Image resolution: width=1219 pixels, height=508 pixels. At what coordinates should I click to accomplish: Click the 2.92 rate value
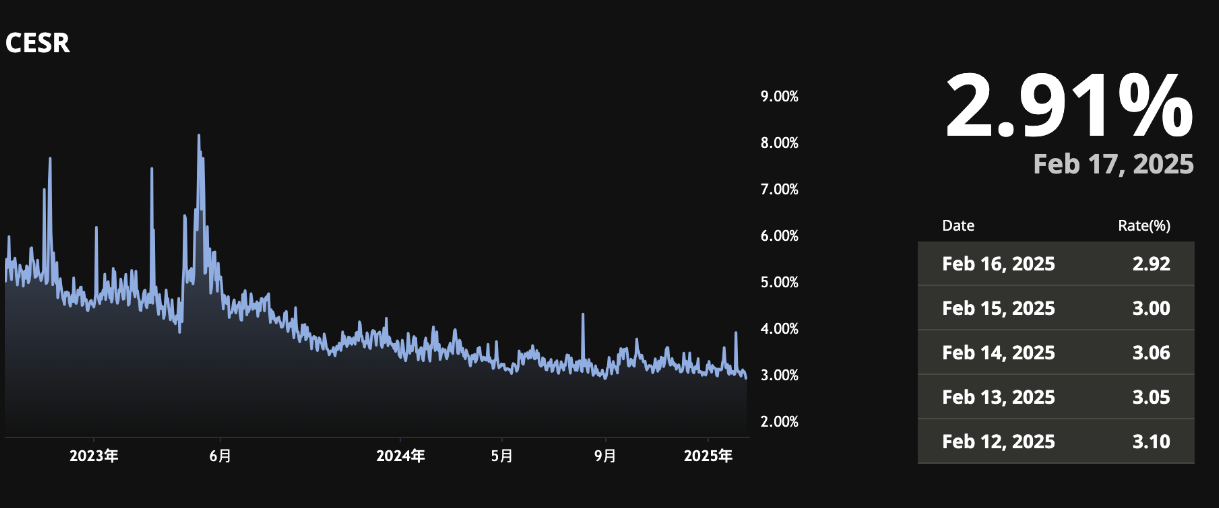pyautogui.click(x=1151, y=264)
